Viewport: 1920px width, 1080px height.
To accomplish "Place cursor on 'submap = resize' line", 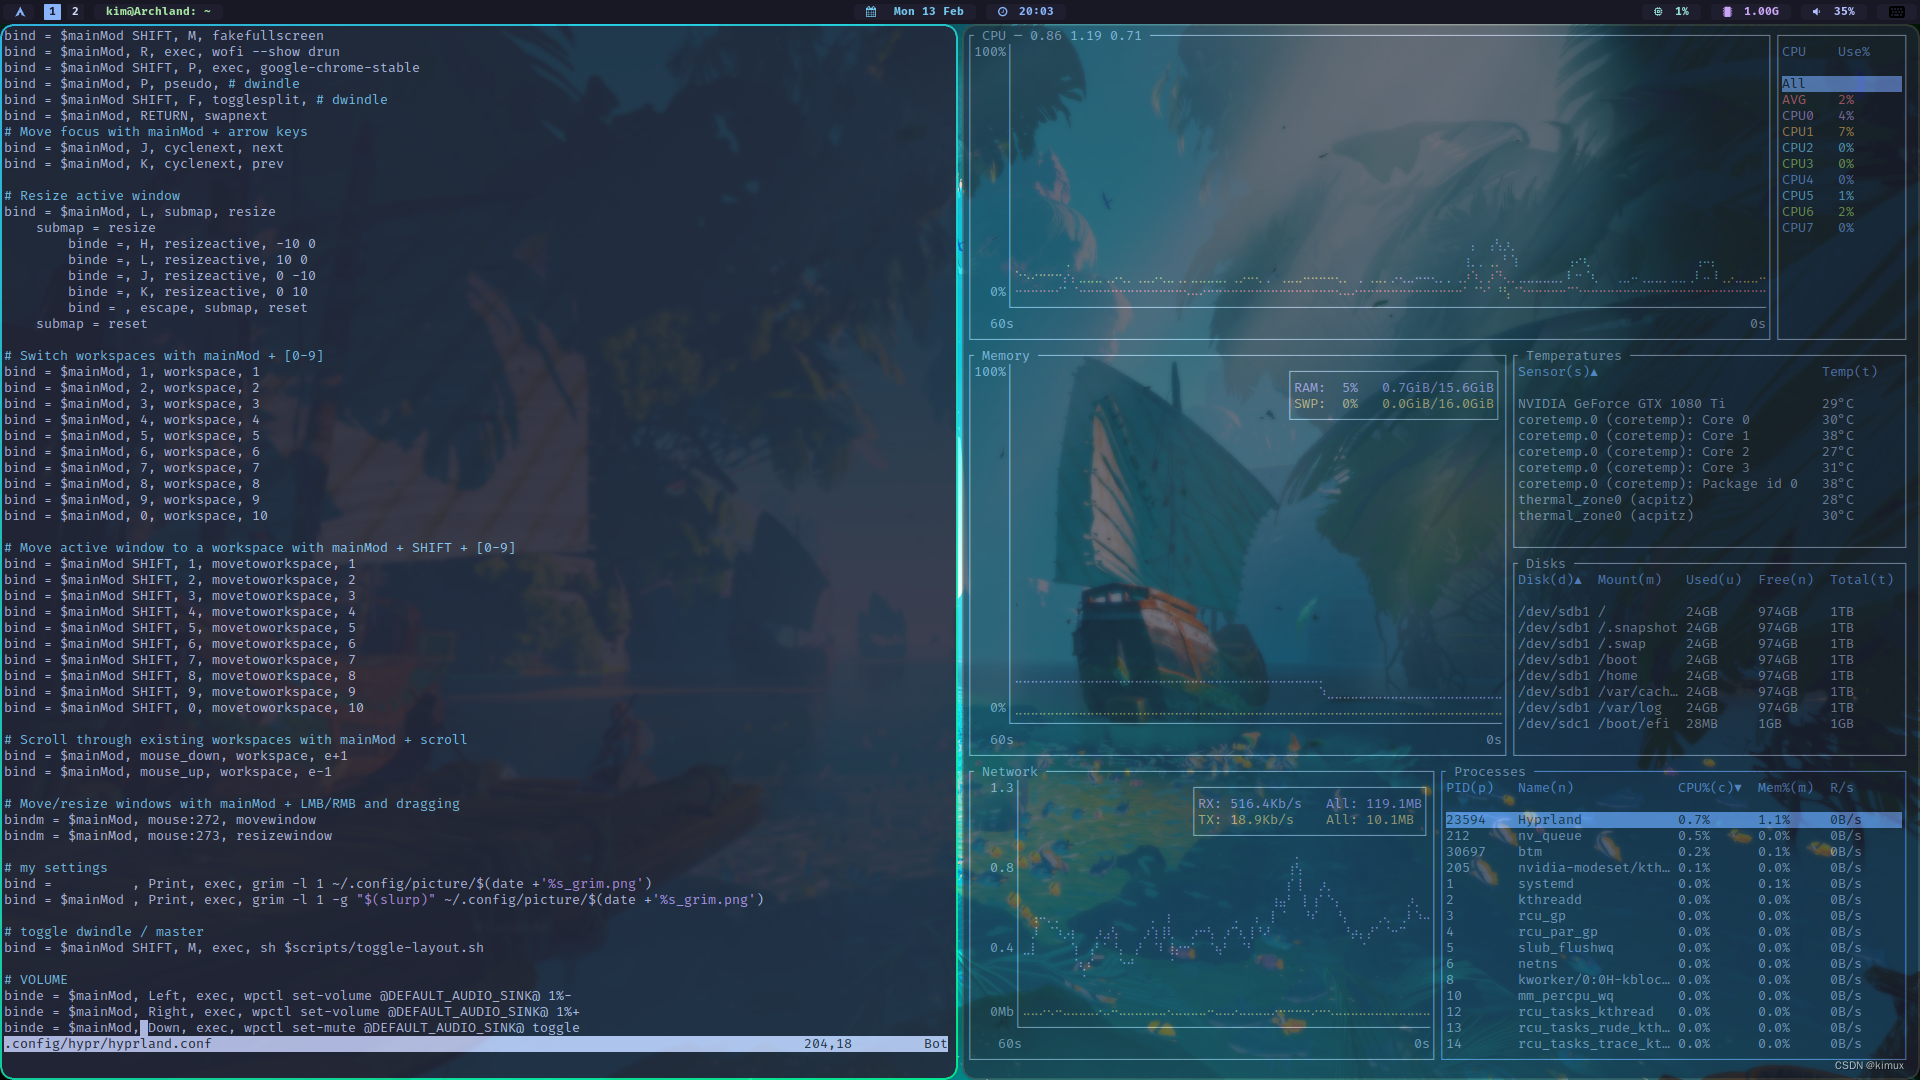I will coord(96,228).
